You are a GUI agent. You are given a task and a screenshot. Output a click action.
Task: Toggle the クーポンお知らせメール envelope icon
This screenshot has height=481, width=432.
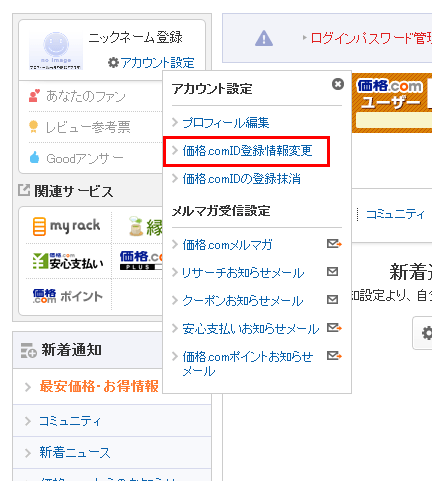[x=332, y=299]
